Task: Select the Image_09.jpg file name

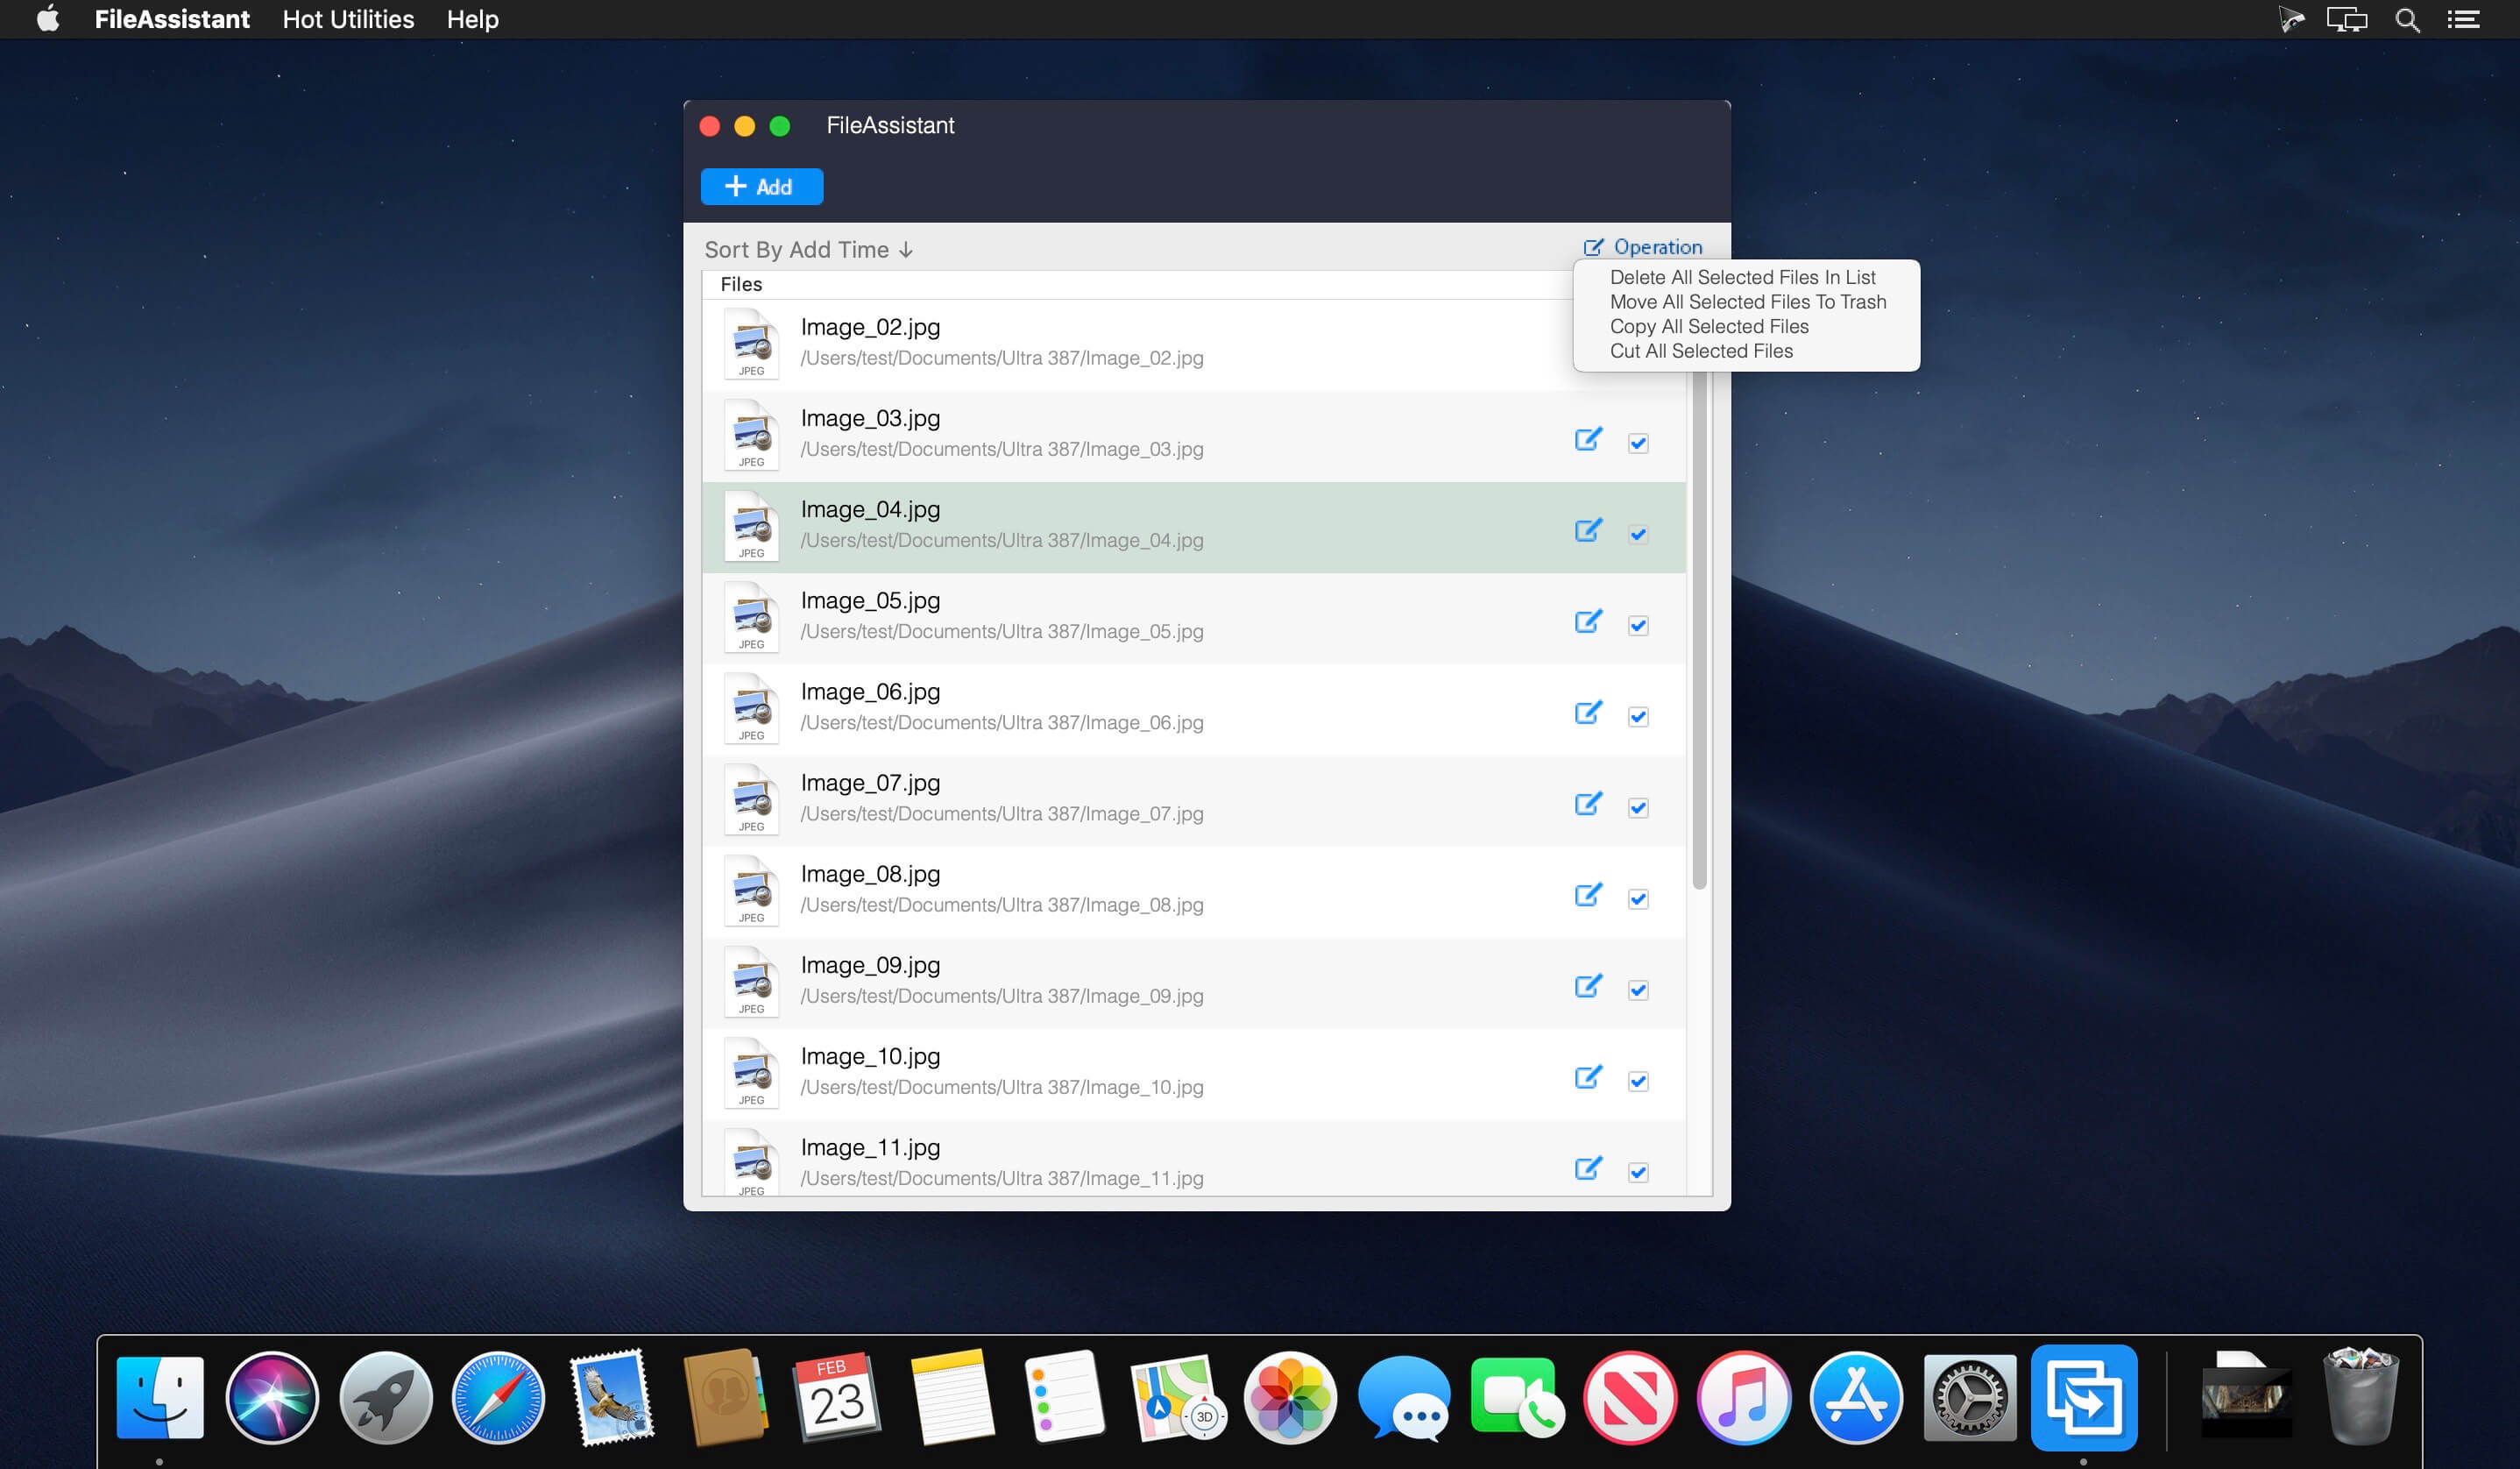Action: 870,965
